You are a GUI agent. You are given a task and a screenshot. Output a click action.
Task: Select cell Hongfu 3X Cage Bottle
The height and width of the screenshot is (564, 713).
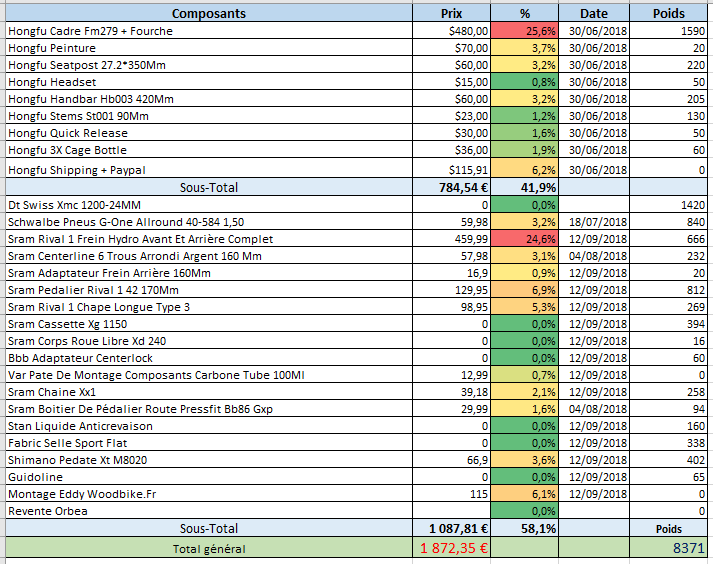click(209, 150)
